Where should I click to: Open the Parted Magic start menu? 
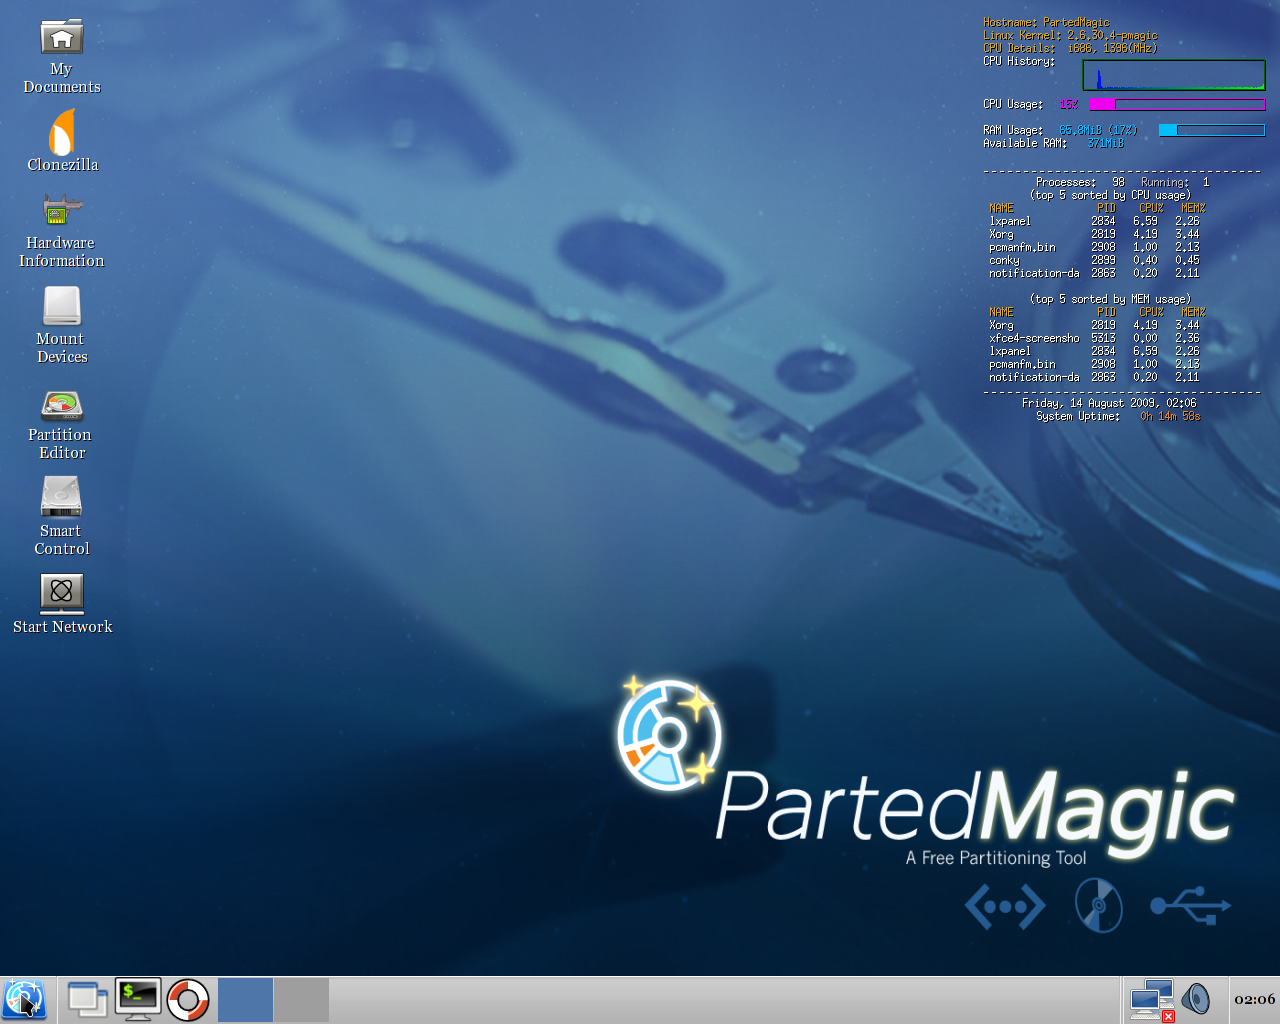25,1000
